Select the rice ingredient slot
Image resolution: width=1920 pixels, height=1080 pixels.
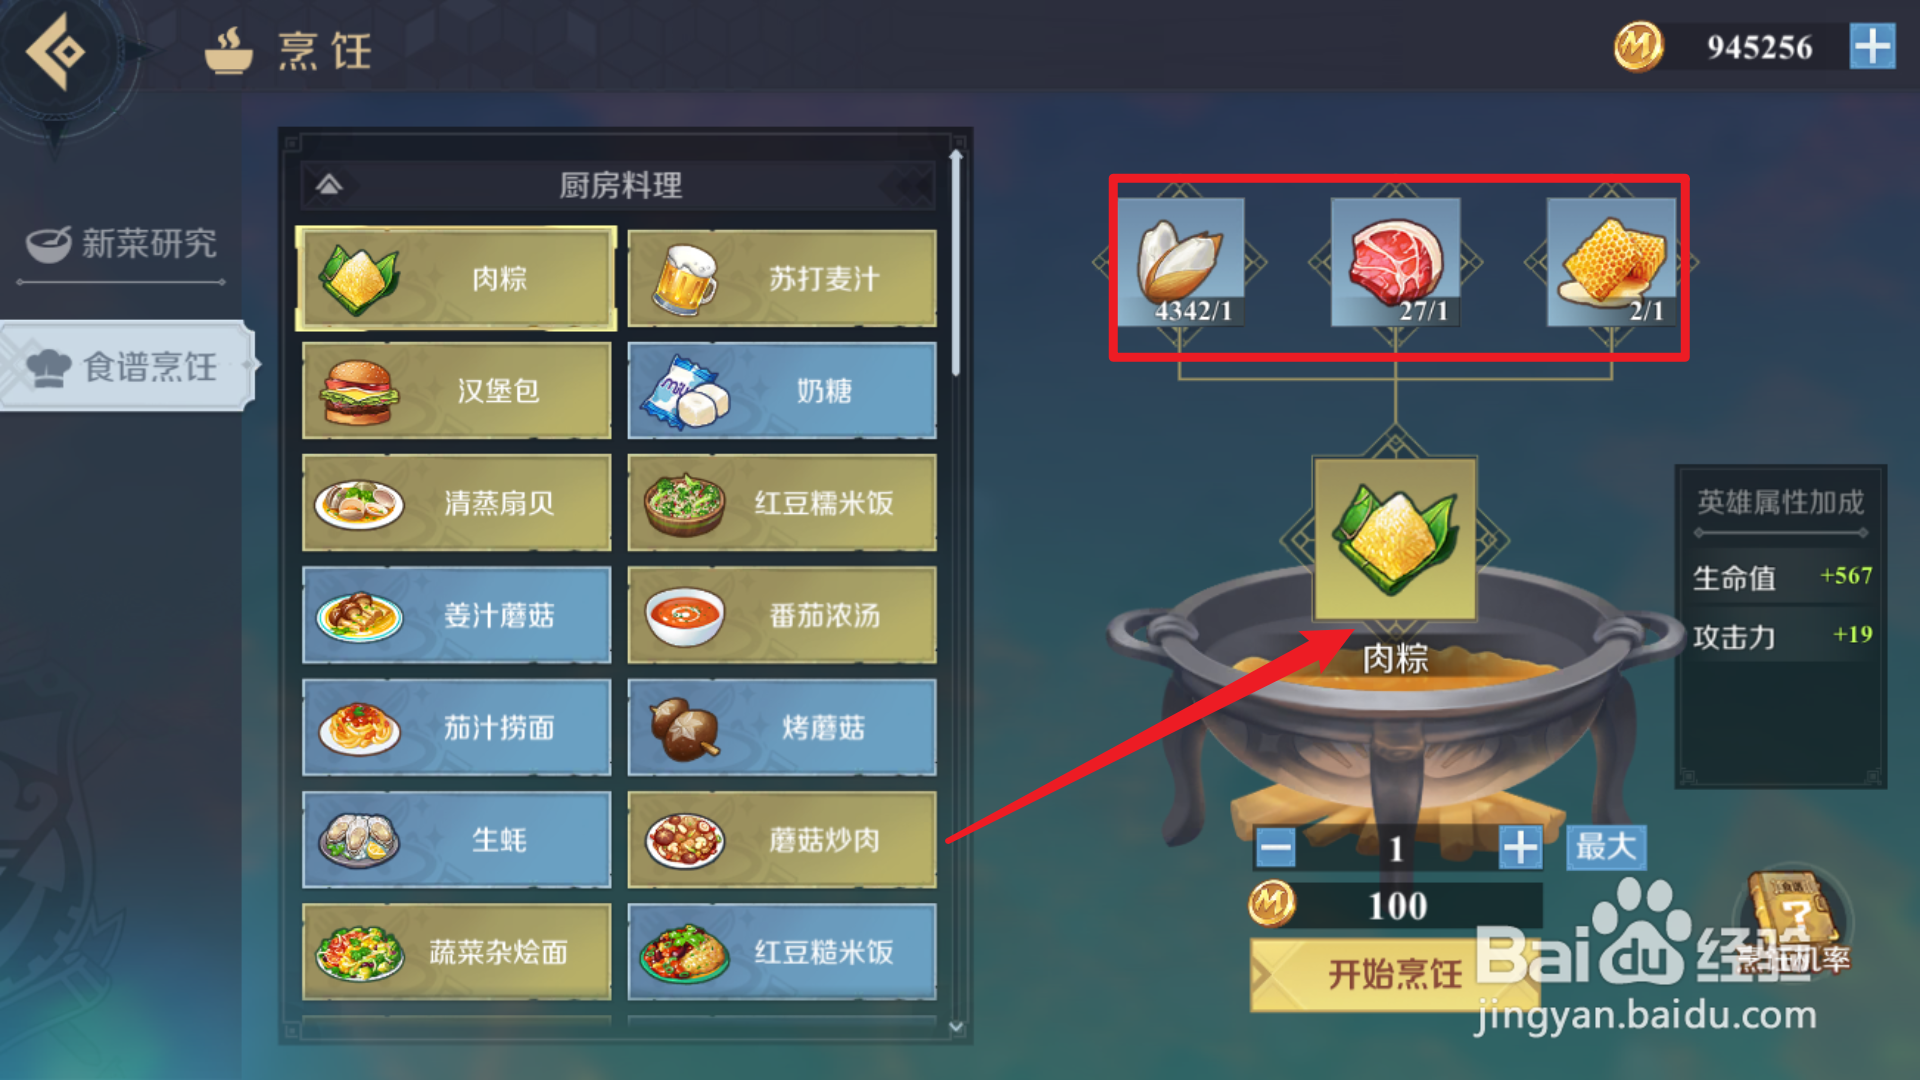click(1181, 262)
